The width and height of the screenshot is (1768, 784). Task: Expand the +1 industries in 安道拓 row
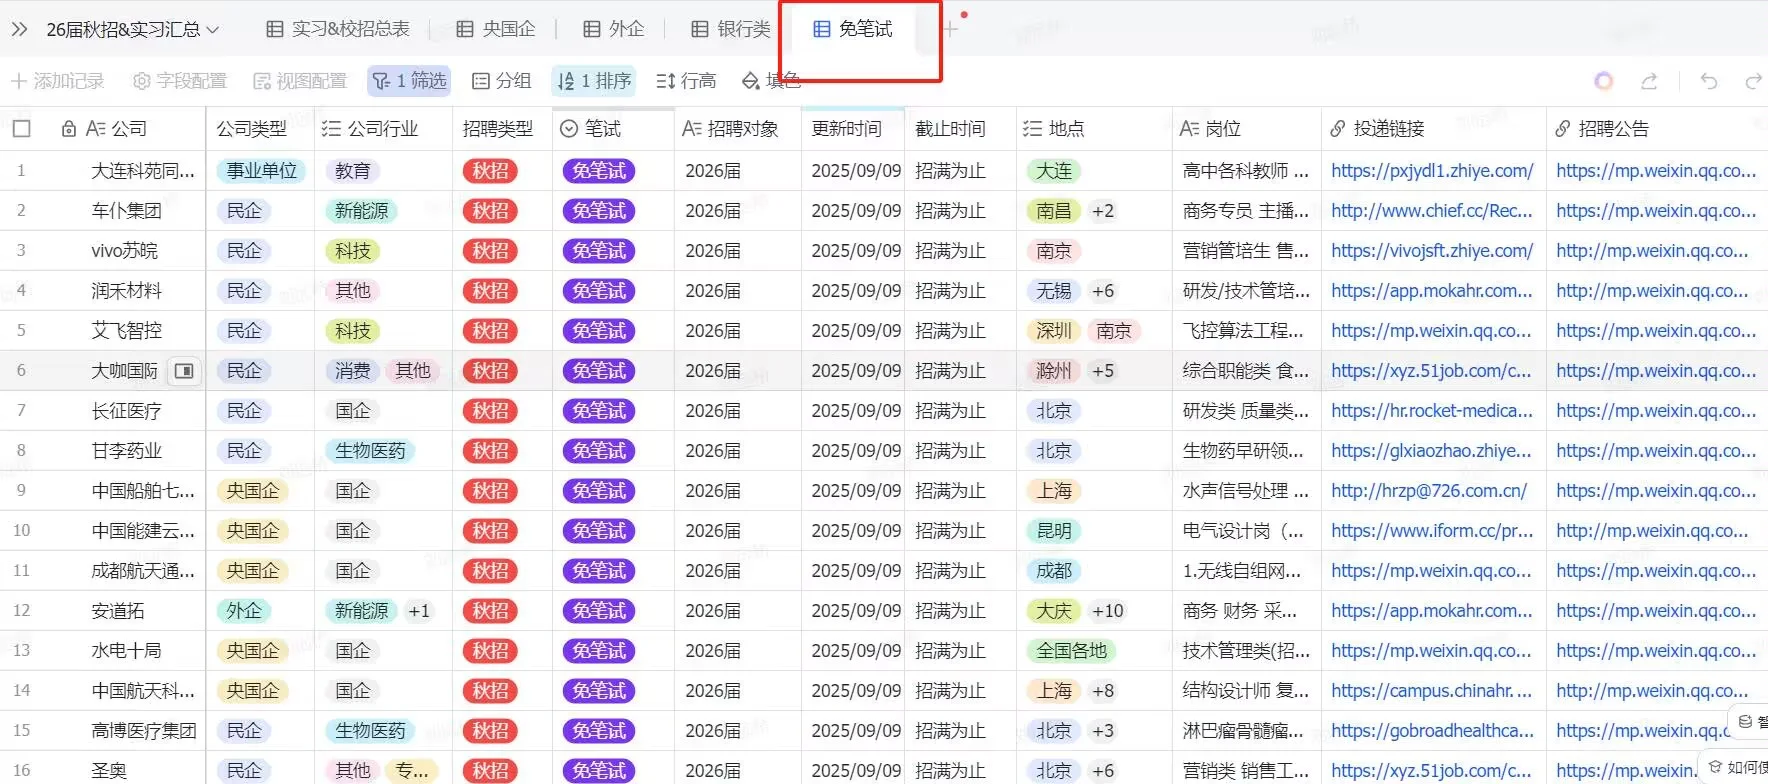point(419,611)
